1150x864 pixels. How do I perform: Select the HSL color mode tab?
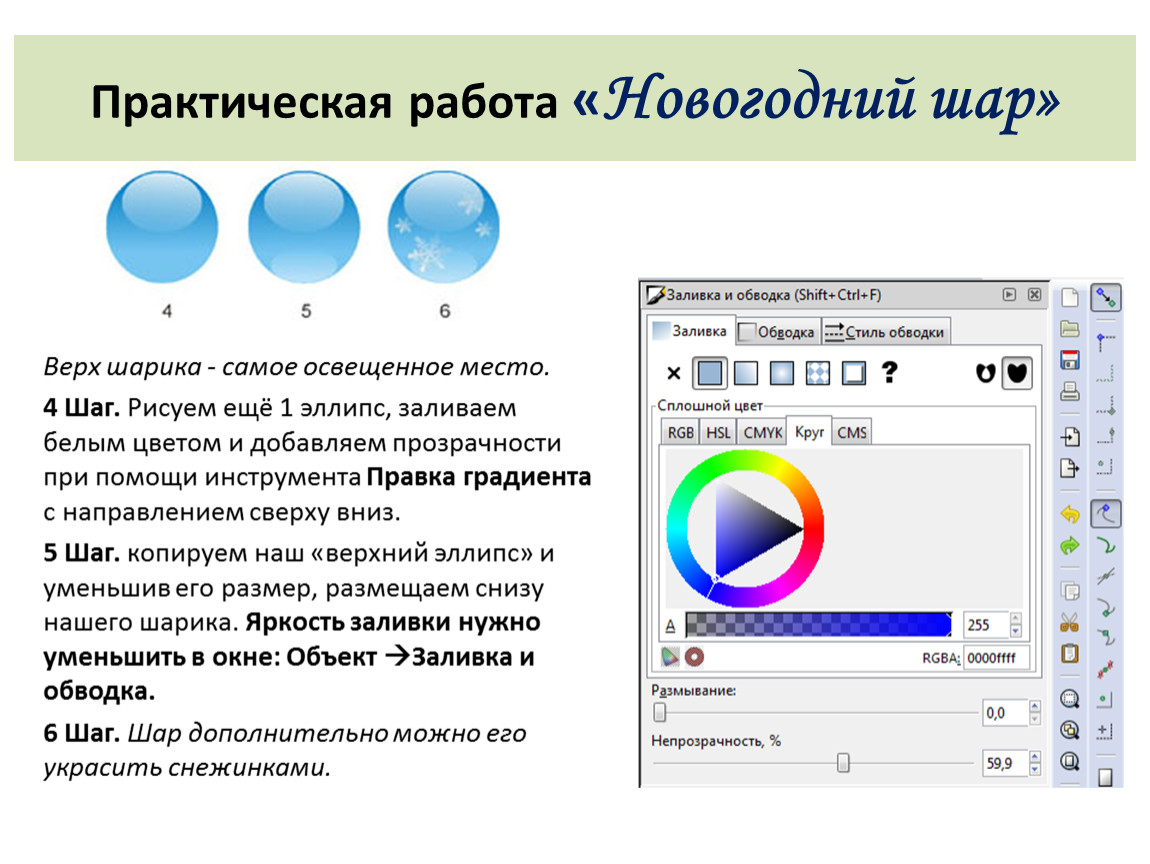pos(718,432)
